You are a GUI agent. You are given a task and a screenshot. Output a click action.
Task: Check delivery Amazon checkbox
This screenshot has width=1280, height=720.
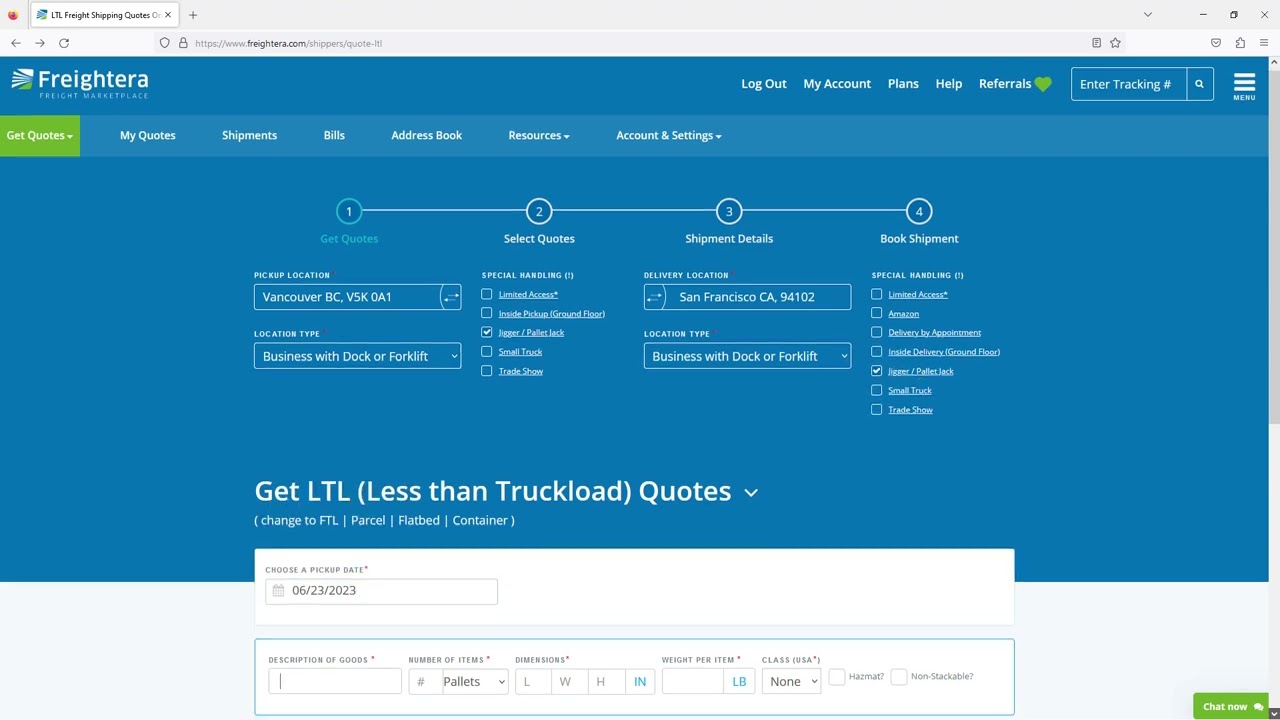tap(877, 313)
